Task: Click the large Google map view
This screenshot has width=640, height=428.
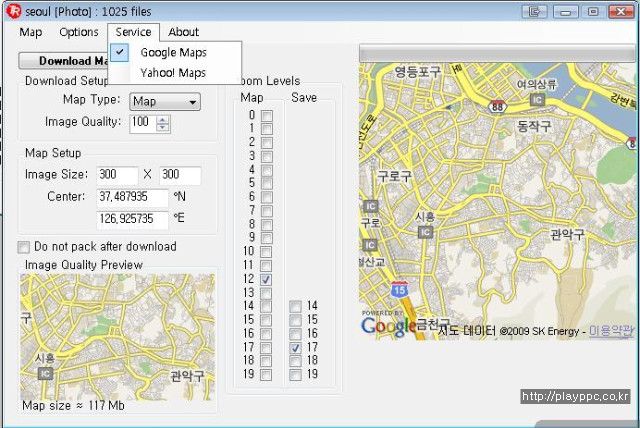Action: 497,201
